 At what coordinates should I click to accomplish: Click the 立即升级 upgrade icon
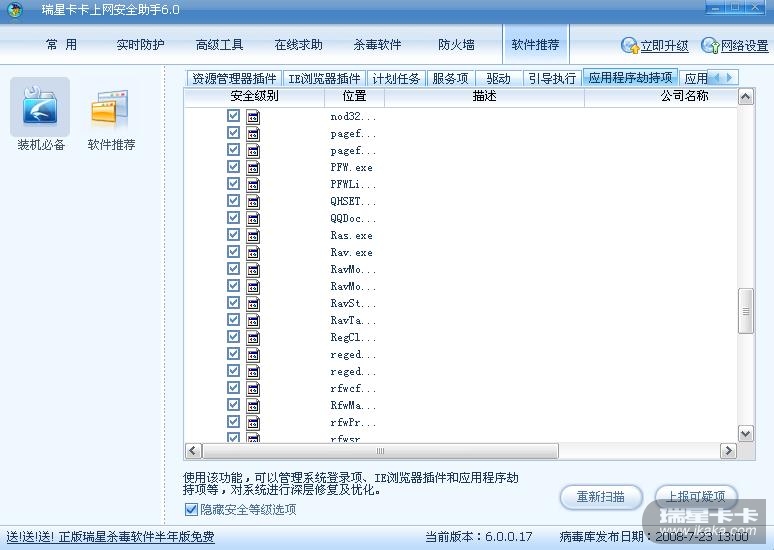coord(631,46)
